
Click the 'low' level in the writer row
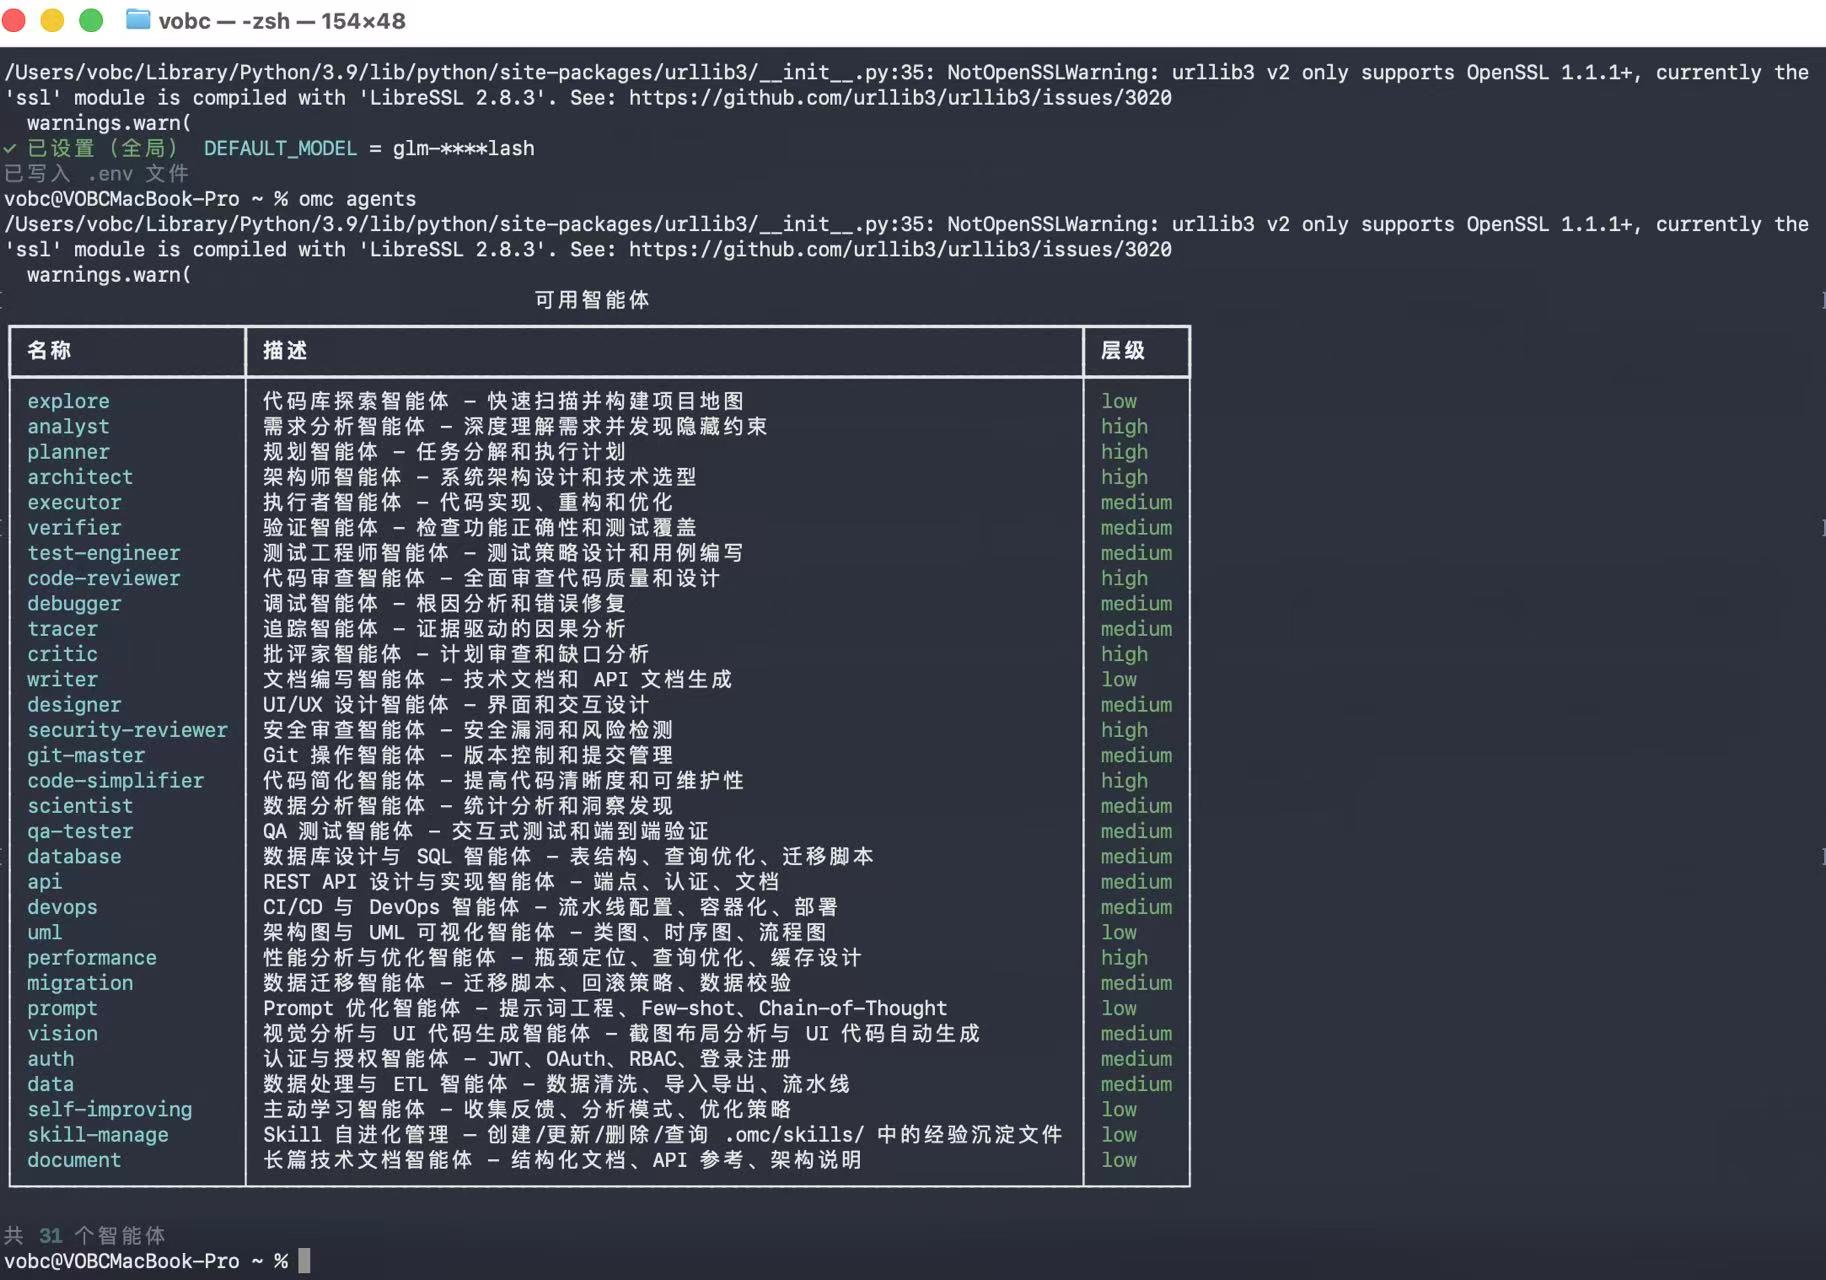pyautogui.click(x=1119, y=680)
